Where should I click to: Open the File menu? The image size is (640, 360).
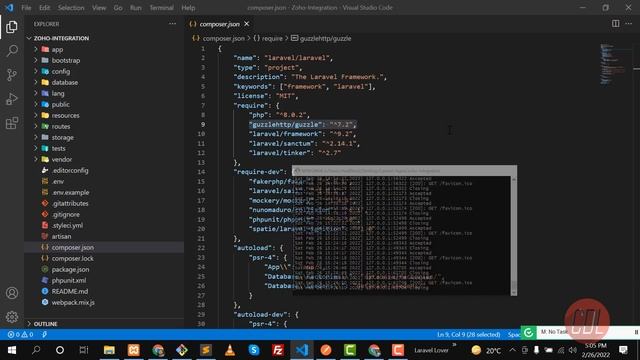pyautogui.click(x=26, y=8)
